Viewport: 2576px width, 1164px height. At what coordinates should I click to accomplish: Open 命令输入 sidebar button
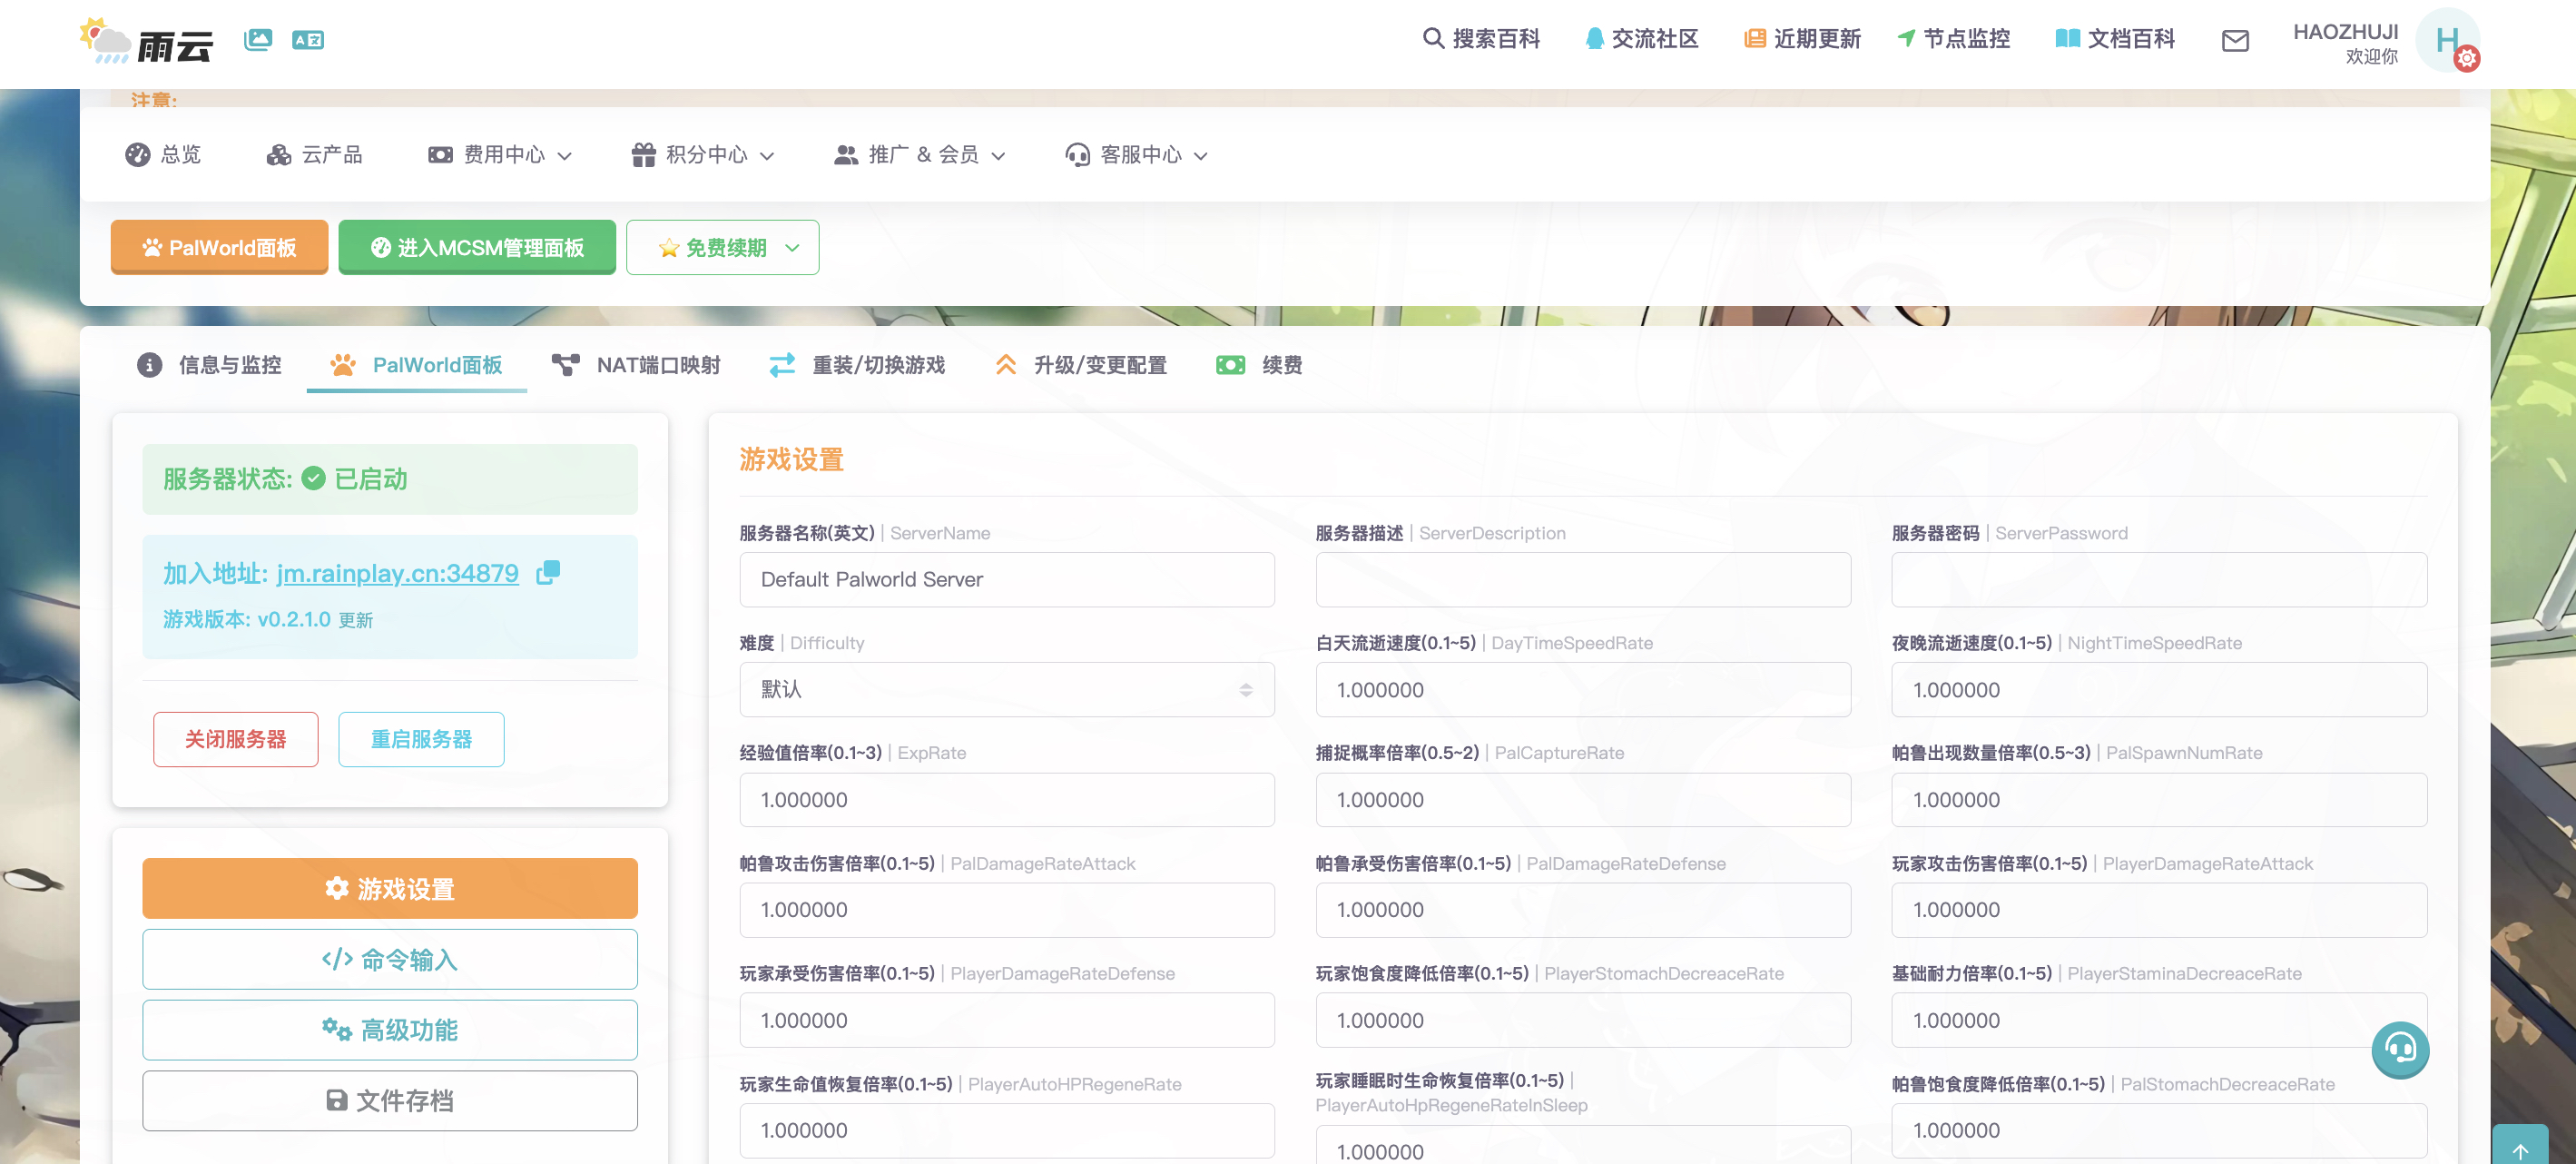pos(390,959)
